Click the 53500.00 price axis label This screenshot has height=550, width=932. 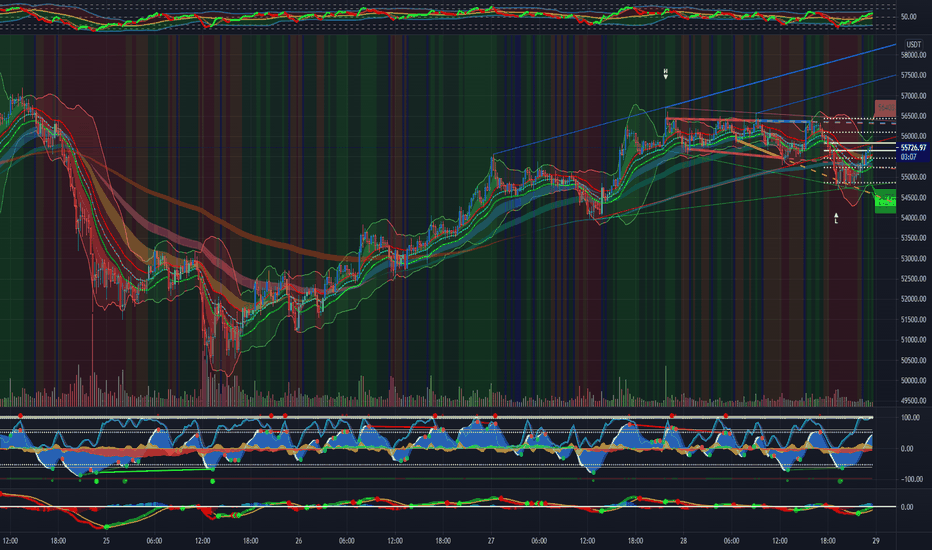coord(913,238)
